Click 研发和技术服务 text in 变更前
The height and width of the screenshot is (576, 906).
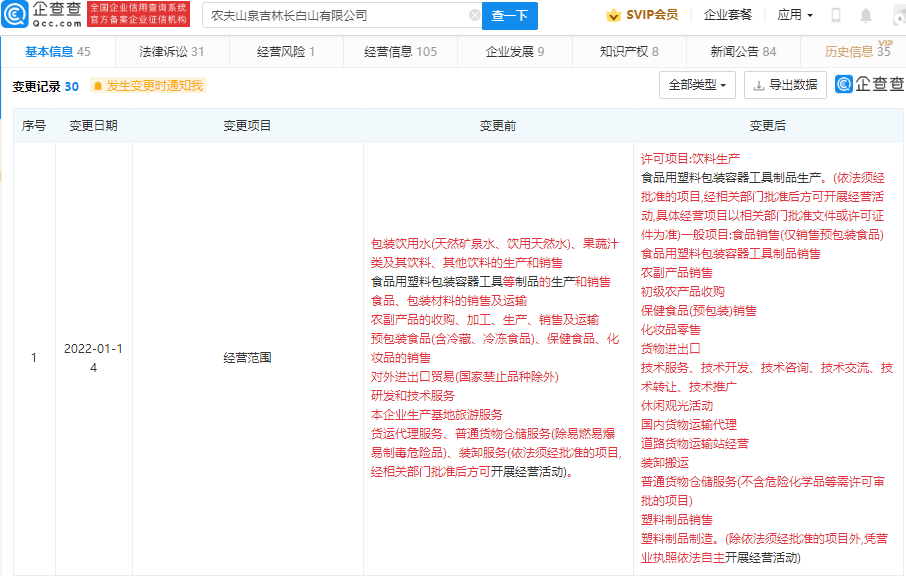413,396
